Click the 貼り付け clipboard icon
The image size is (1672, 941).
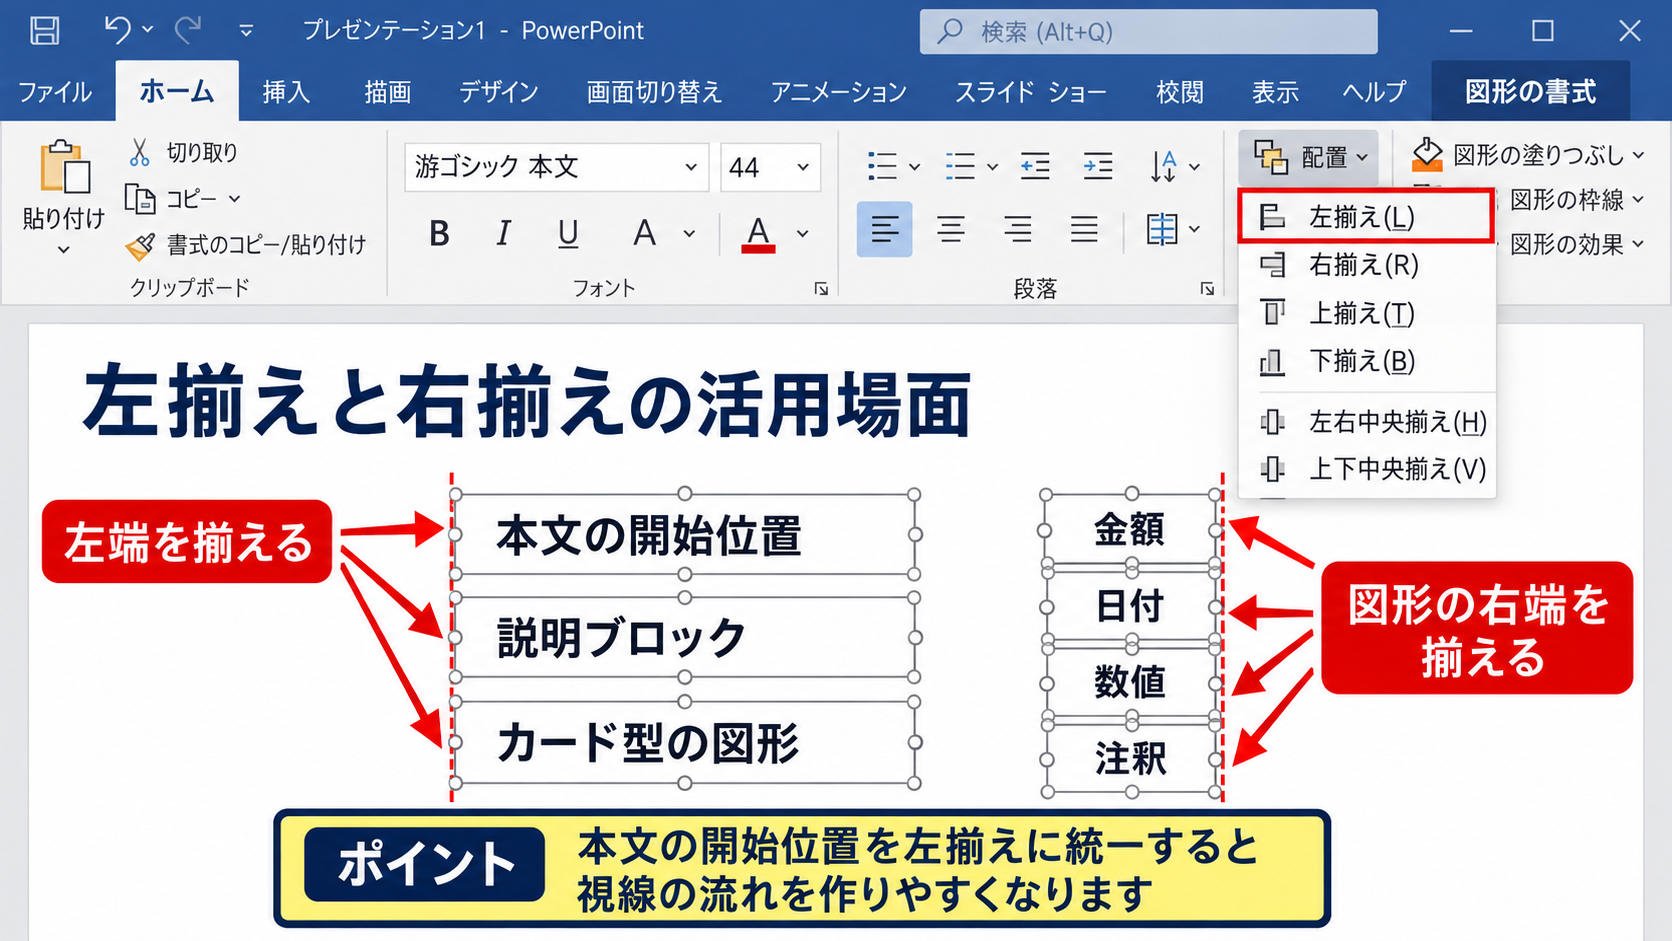[x=64, y=166]
